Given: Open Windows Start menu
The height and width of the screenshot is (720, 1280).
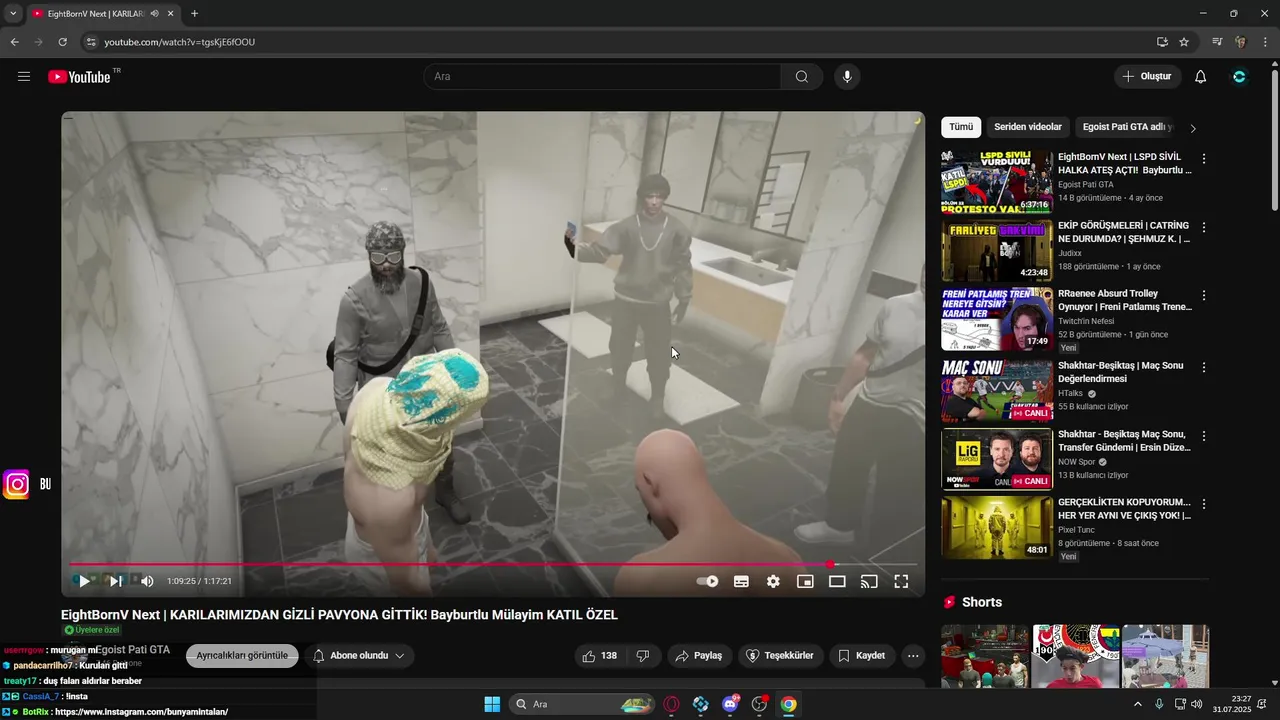Looking at the screenshot, I should point(492,704).
